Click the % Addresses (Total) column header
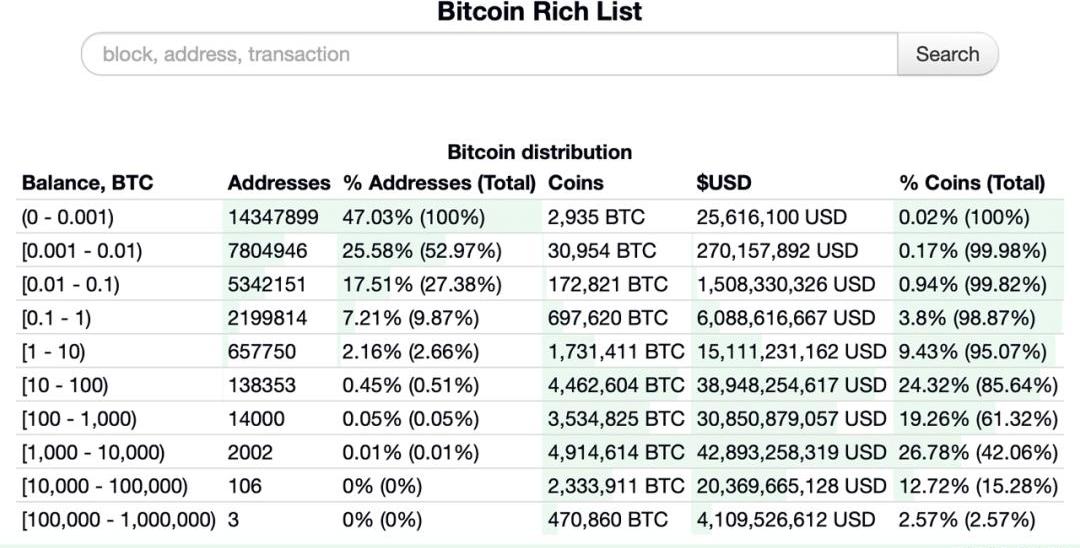This screenshot has width=1080, height=548. pos(439,183)
